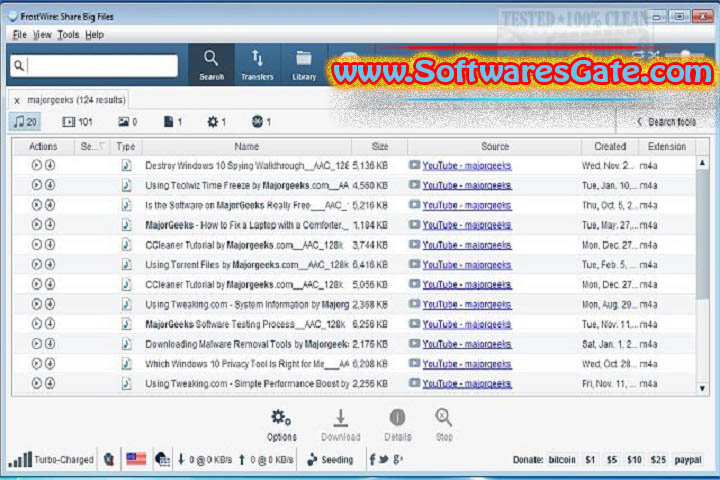The image size is (720, 480).
Task: Play preview of Which Windows 10 Privacy Tool
Action: [x=37, y=363]
